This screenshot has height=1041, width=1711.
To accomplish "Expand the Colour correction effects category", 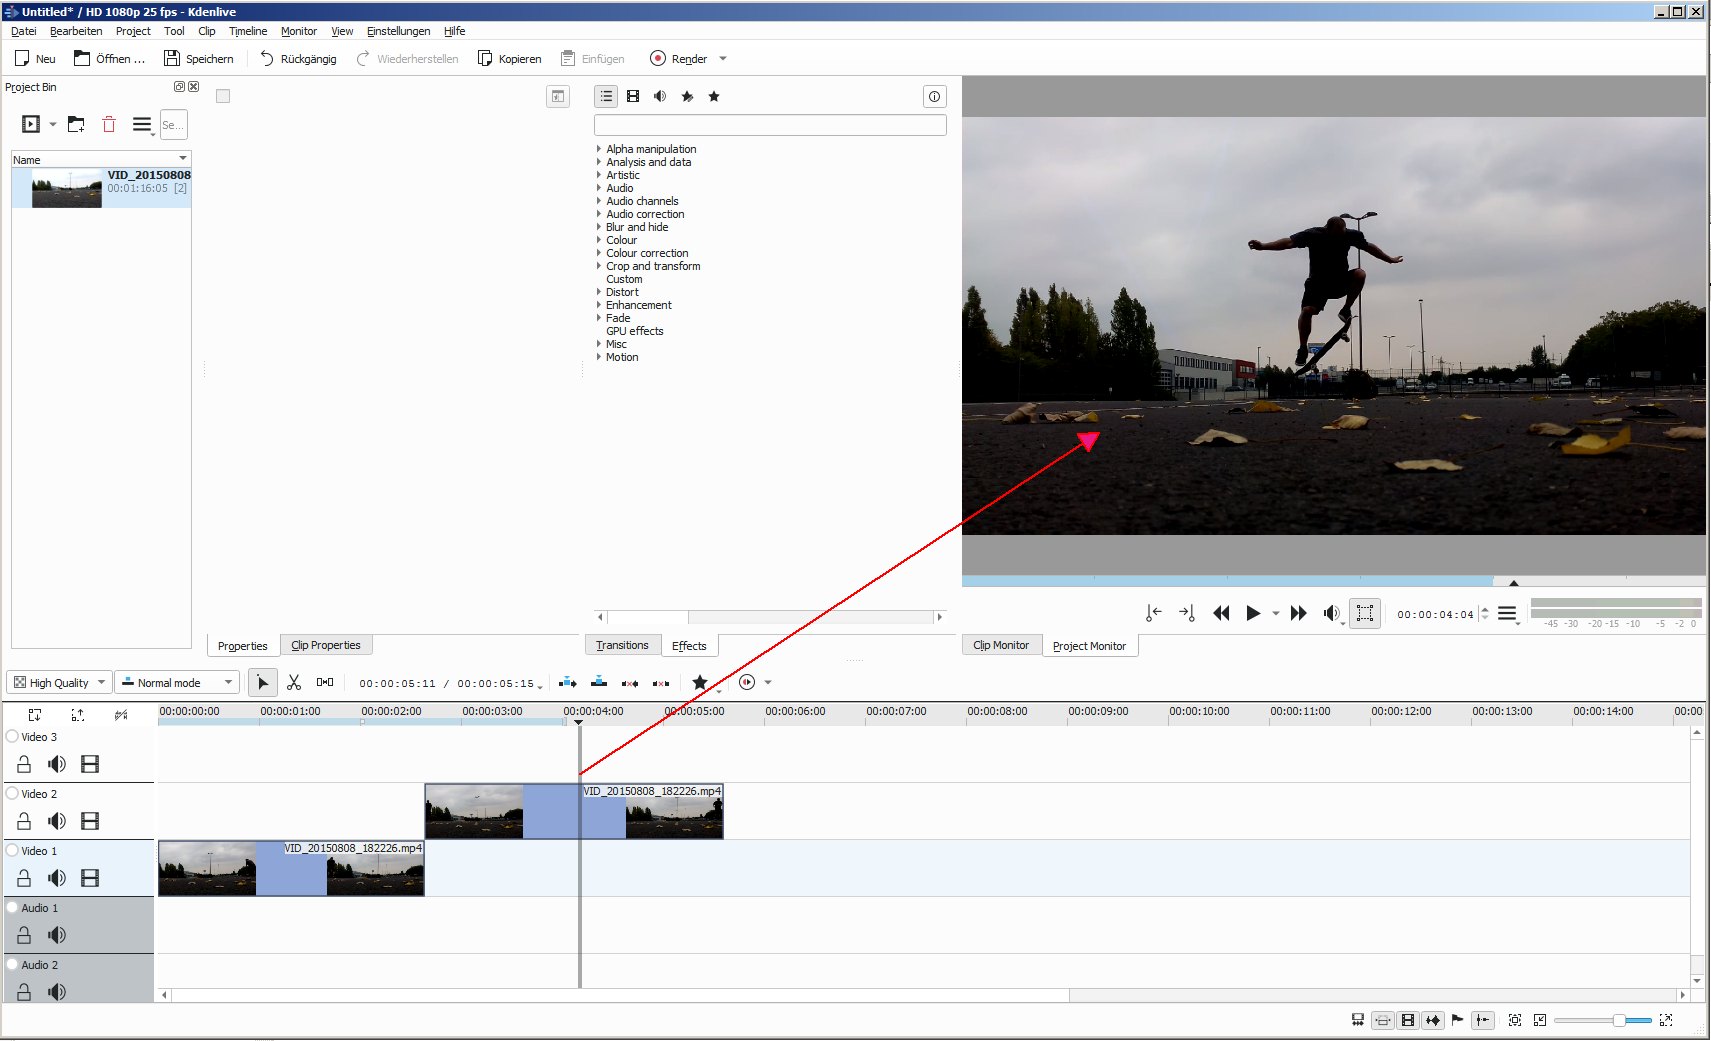I will click(599, 253).
